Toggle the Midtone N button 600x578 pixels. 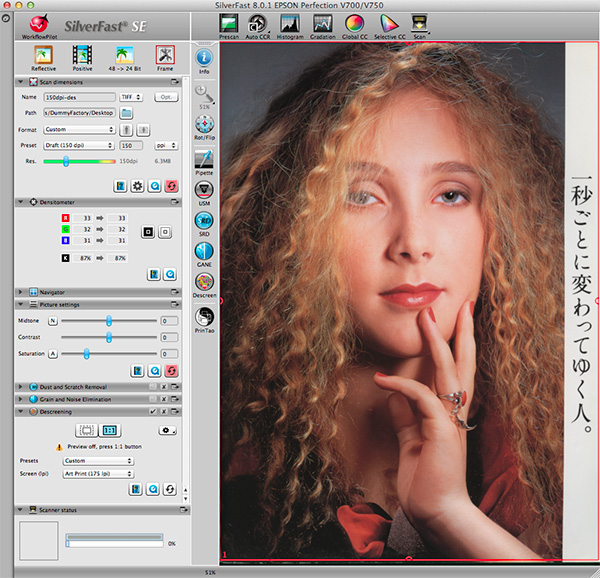pos(53,321)
